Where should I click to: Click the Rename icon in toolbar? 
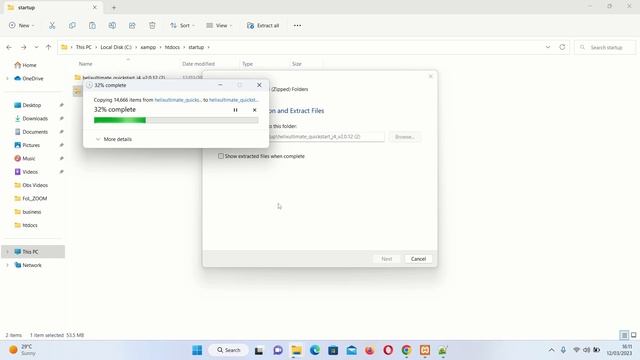pos(112,25)
